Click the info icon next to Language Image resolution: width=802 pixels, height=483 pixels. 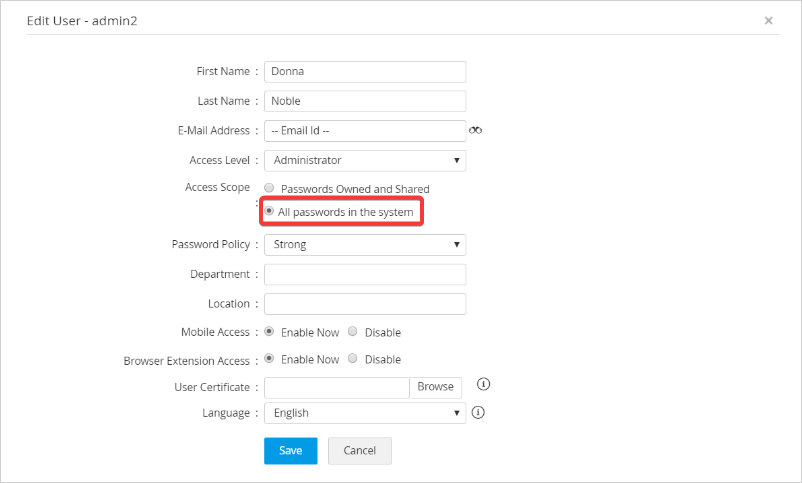pyautogui.click(x=478, y=412)
